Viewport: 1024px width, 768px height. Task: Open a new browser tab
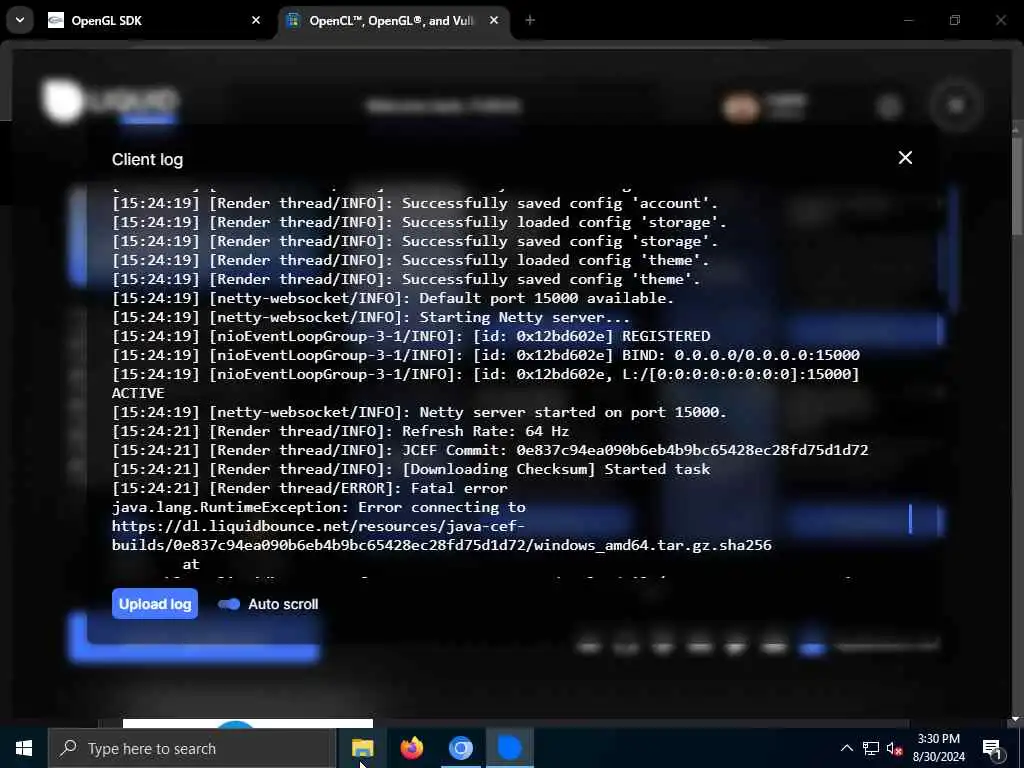tap(530, 21)
